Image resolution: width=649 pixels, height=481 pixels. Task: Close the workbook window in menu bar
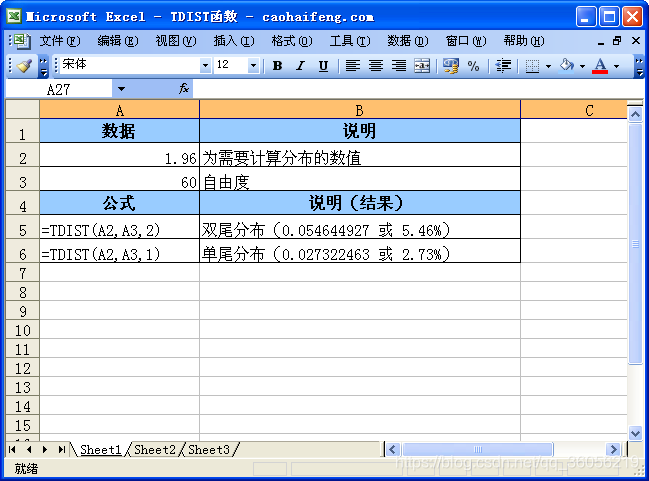[636, 41]
